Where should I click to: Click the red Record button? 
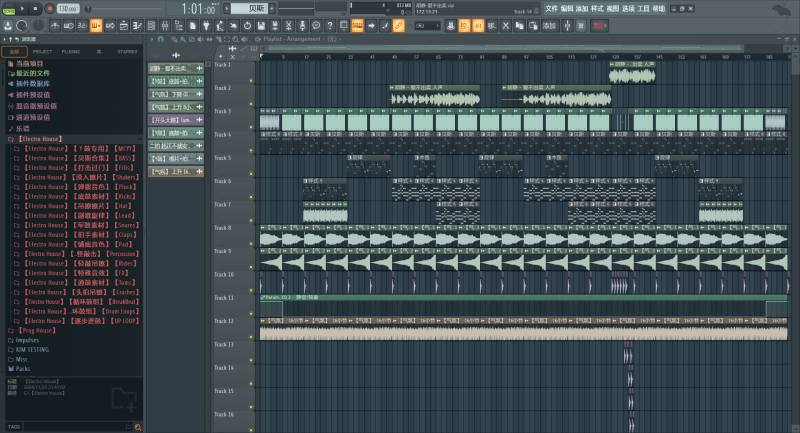(49, 8)
